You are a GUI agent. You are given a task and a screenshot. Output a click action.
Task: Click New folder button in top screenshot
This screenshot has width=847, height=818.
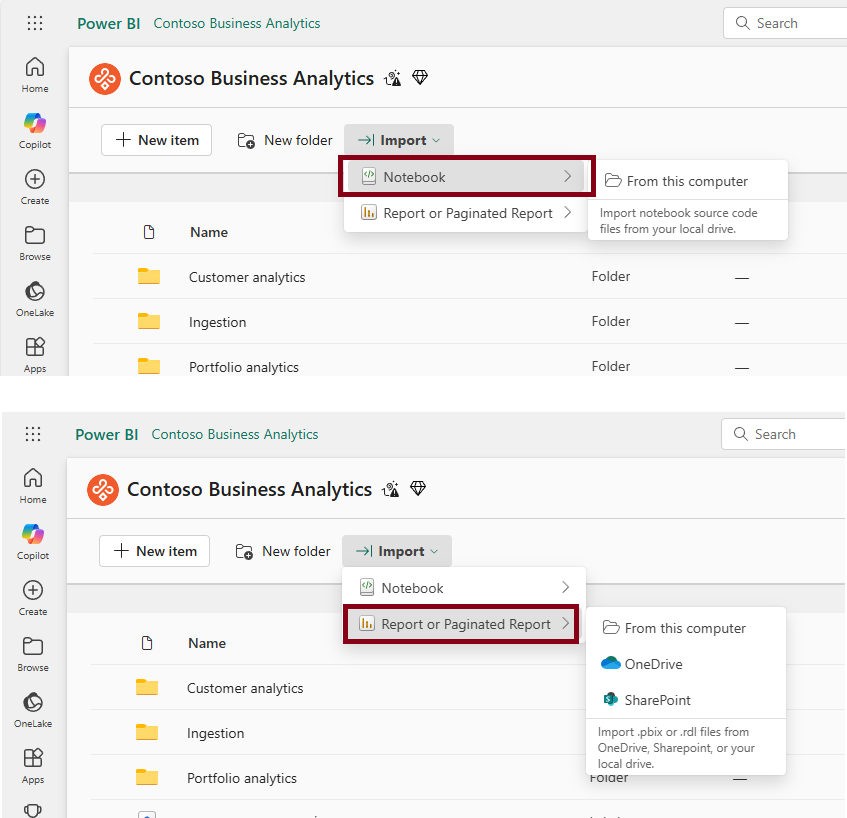tap(285, 140)
